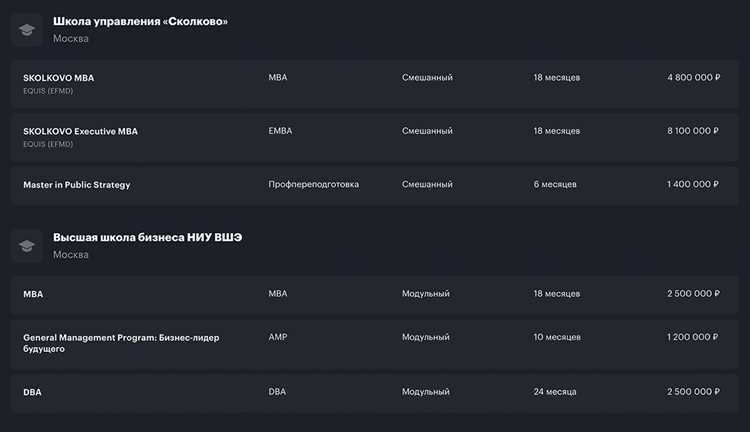
Task: Open the SKOLKOVO Executive MBA program
Action: point(80,131)
